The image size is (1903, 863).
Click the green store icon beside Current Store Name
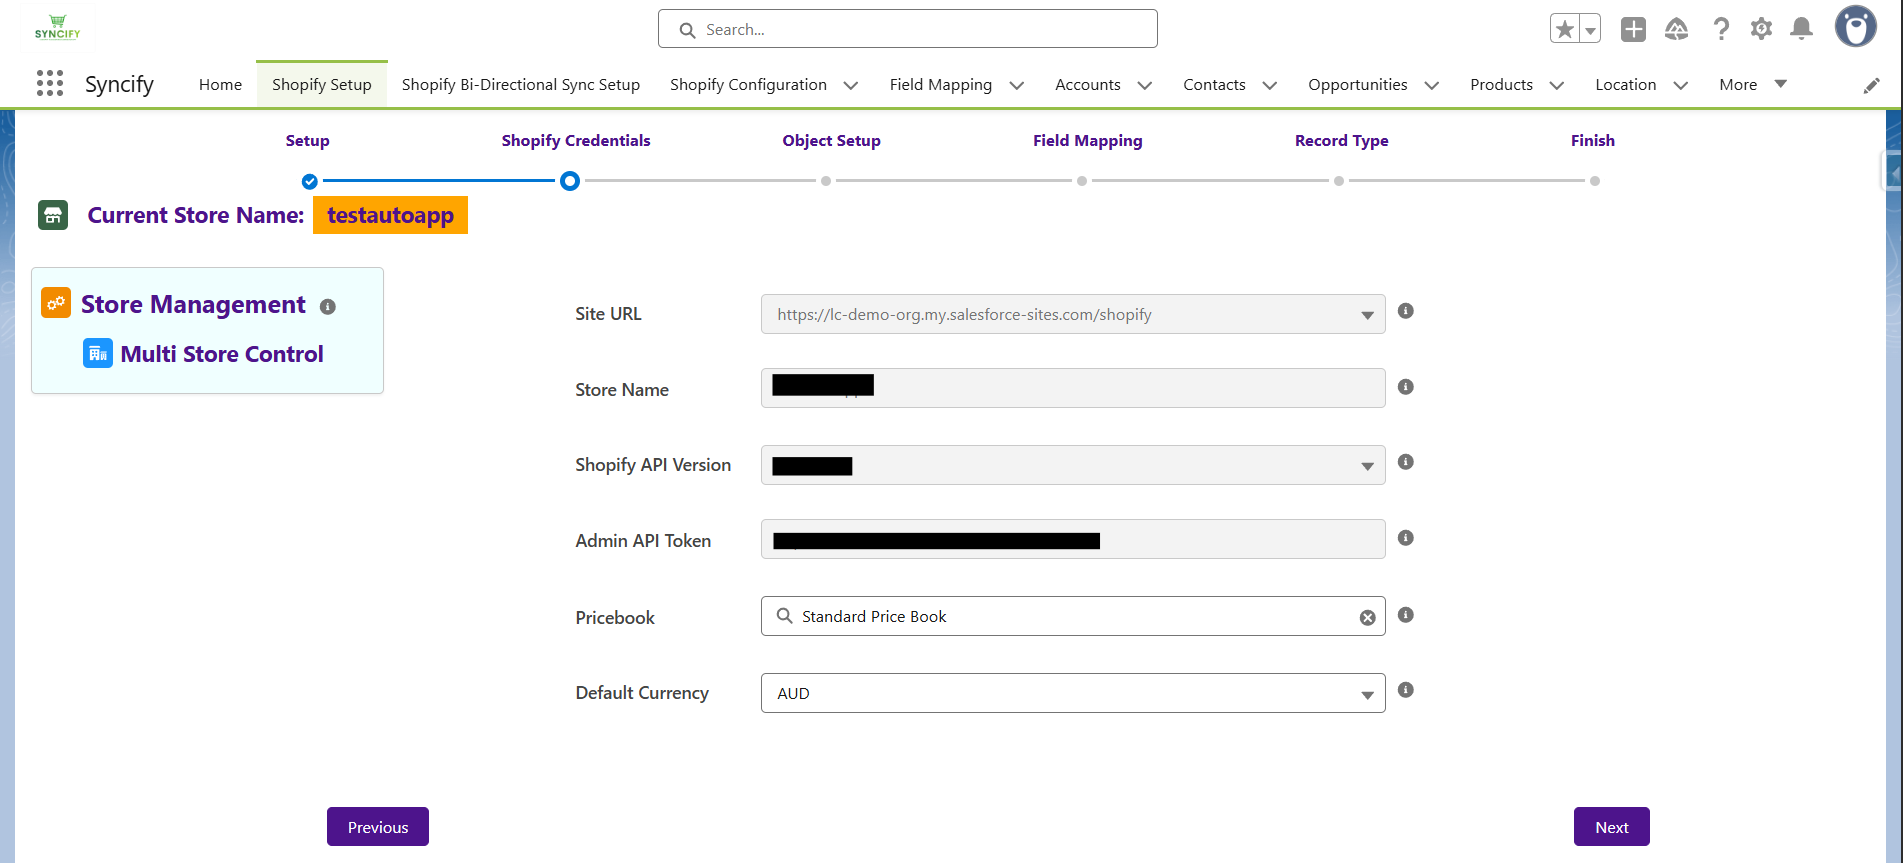[53, 215]
